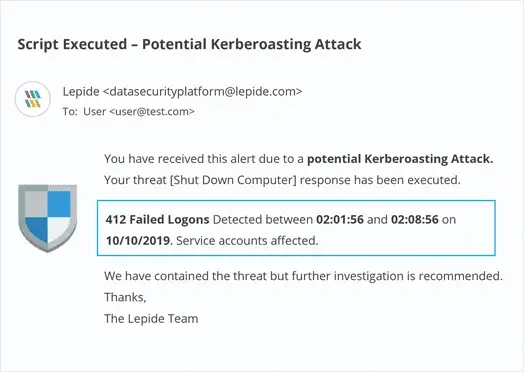Click the Thanks, closing line
524x372 pixels.
coord(125,297)
